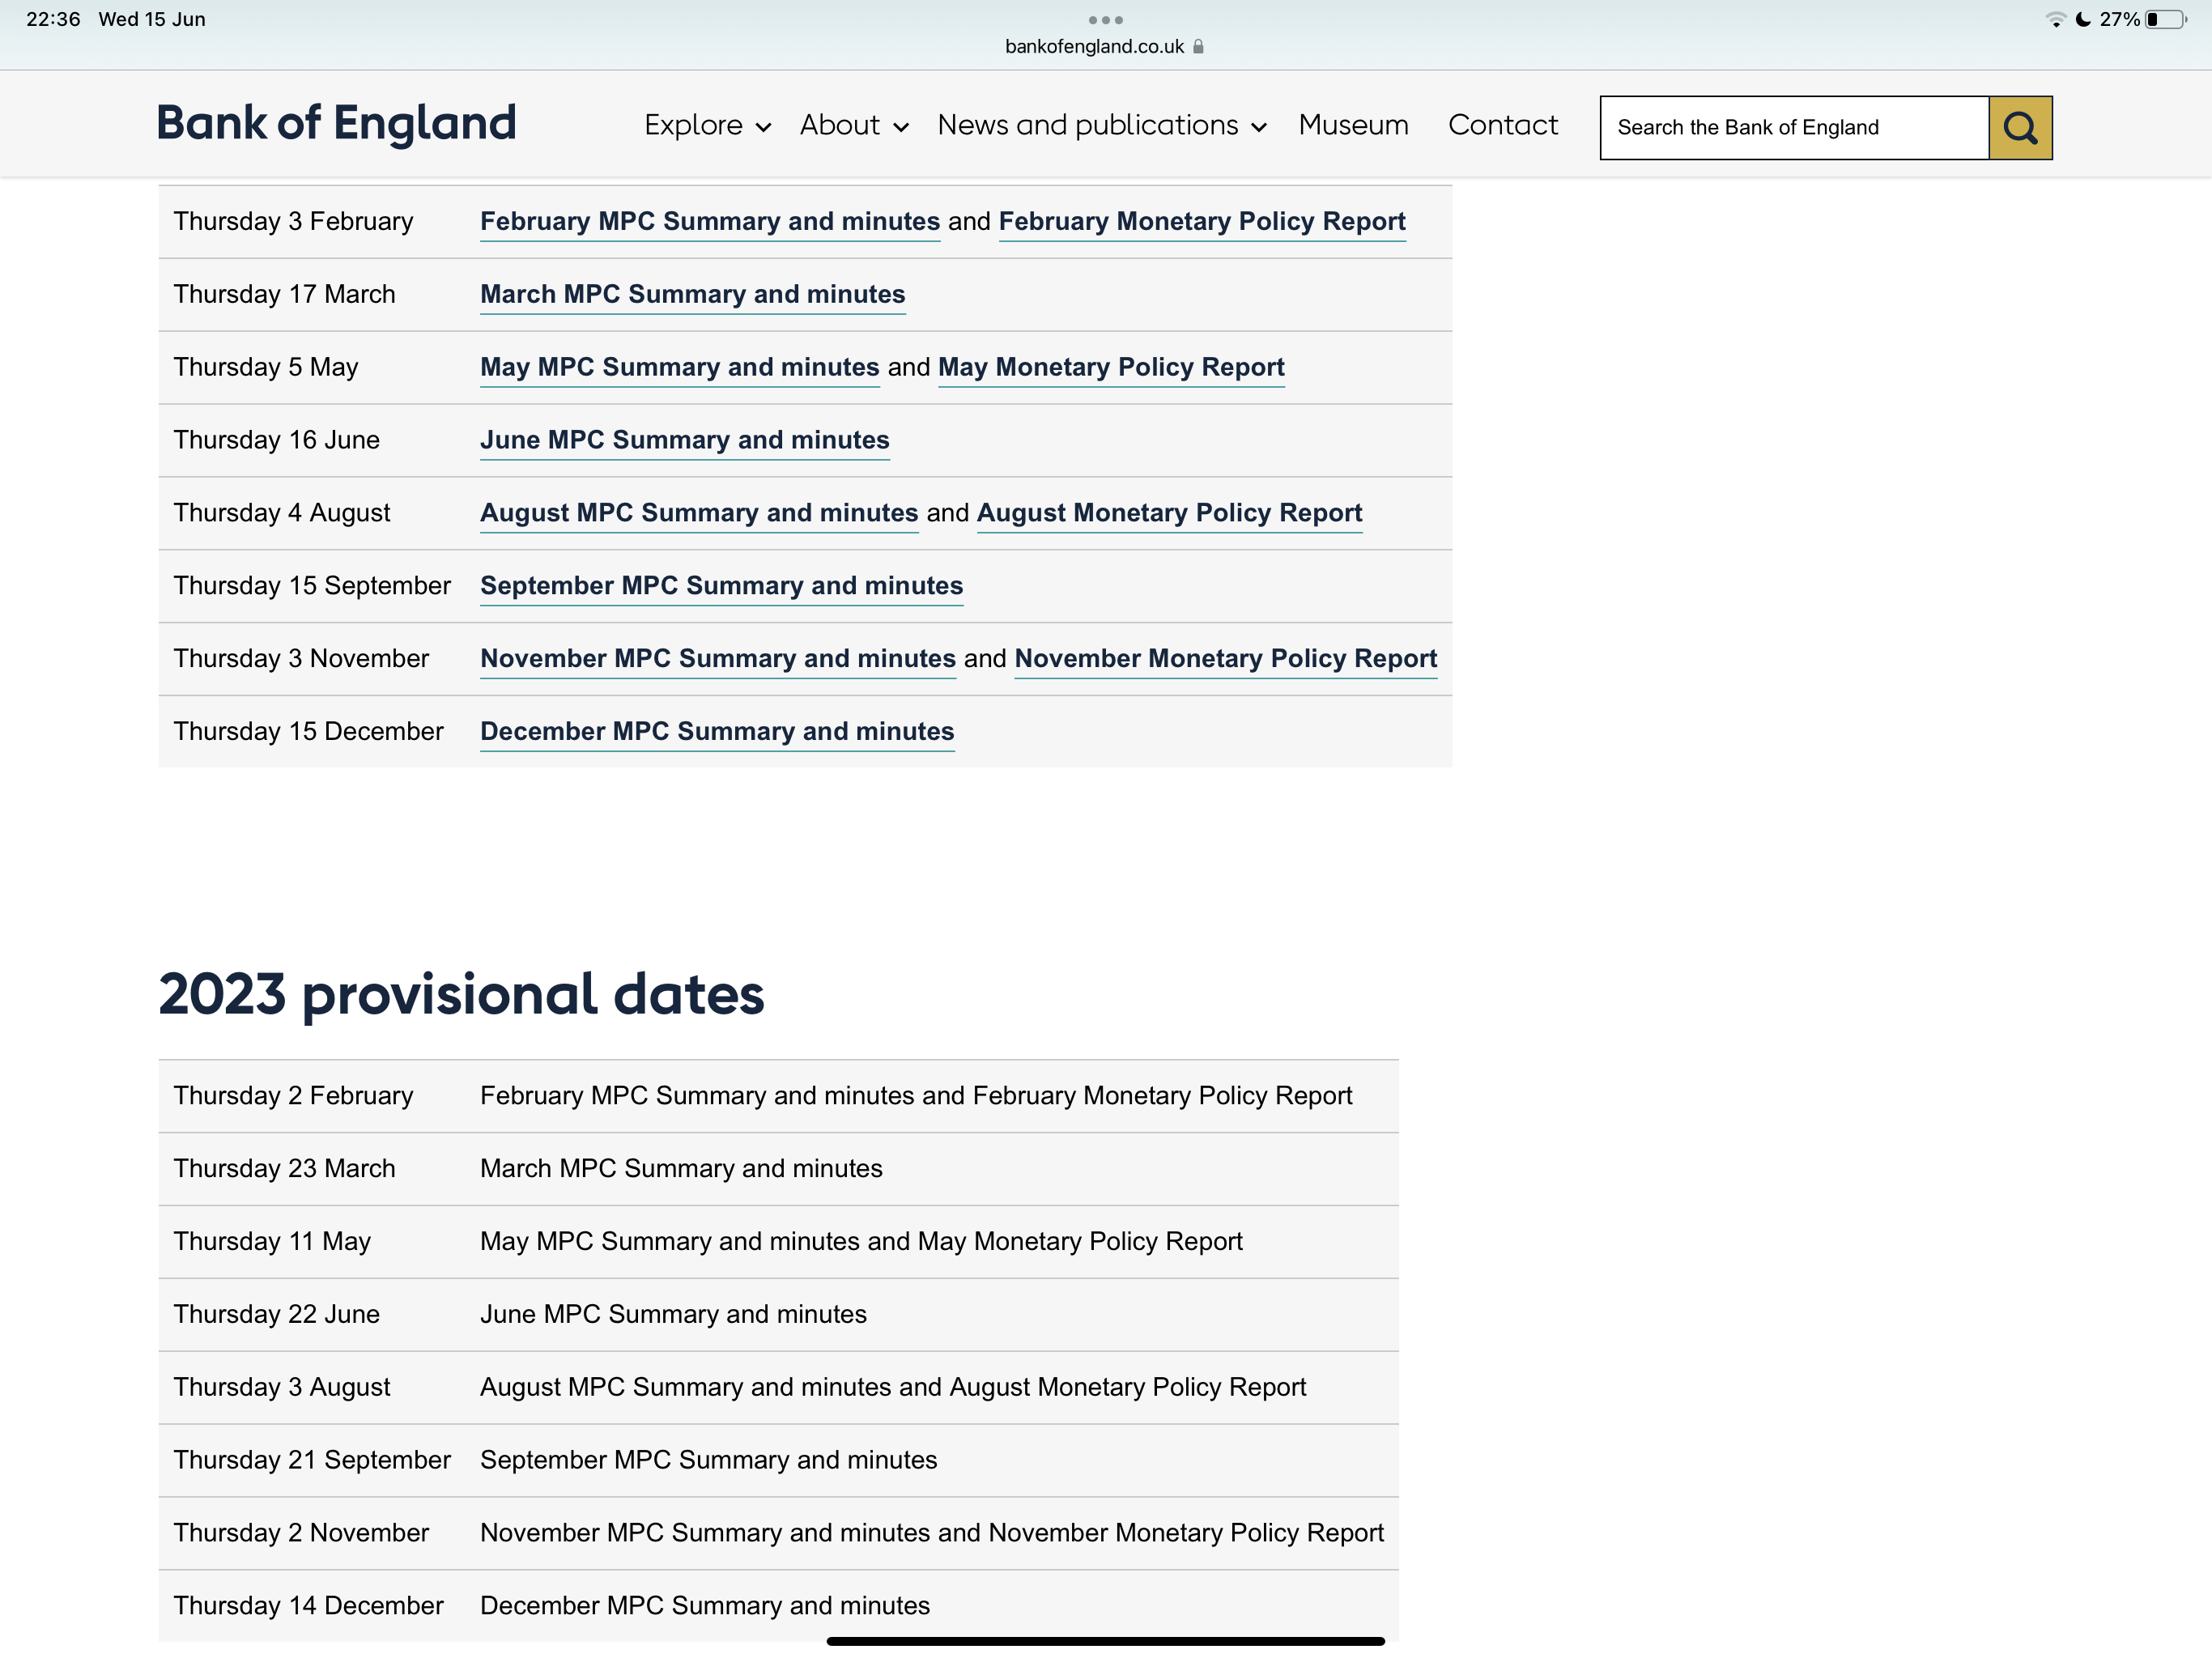Tap the three-dot multitasking icon at the top
Viewport: 2212px width, 1658px height.
(x=1105, y=20)
